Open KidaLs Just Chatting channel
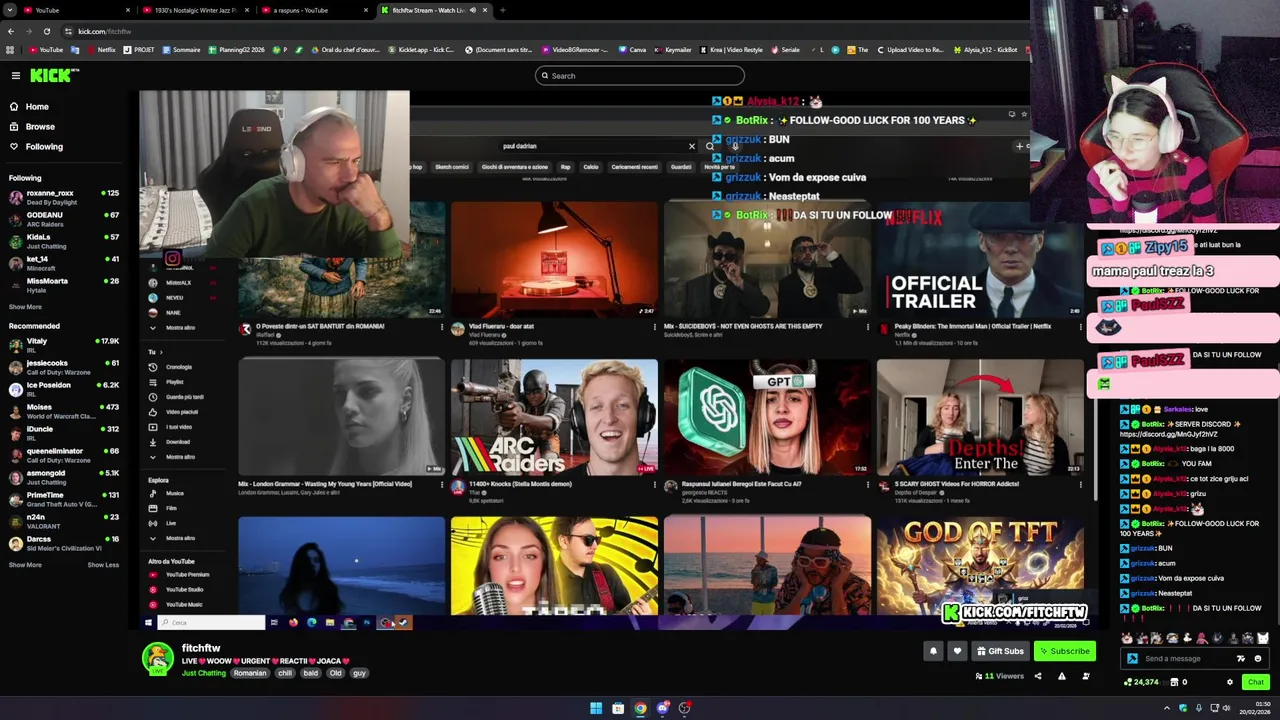1280x720 pixels. tap(64, 241)
